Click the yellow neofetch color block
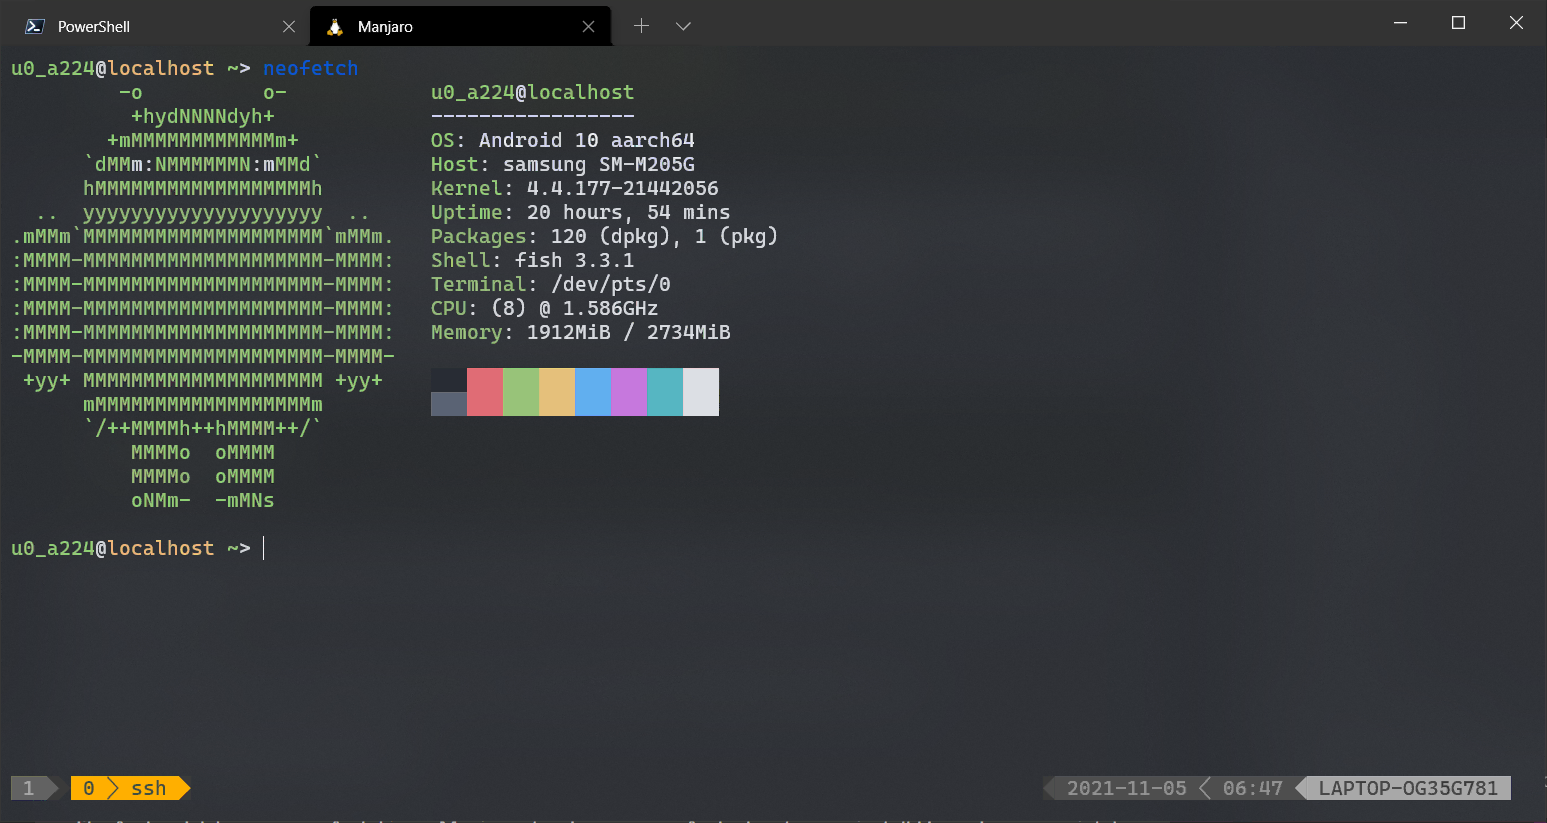This screenshot has width=1547, height=823. (x=557, y=392)
